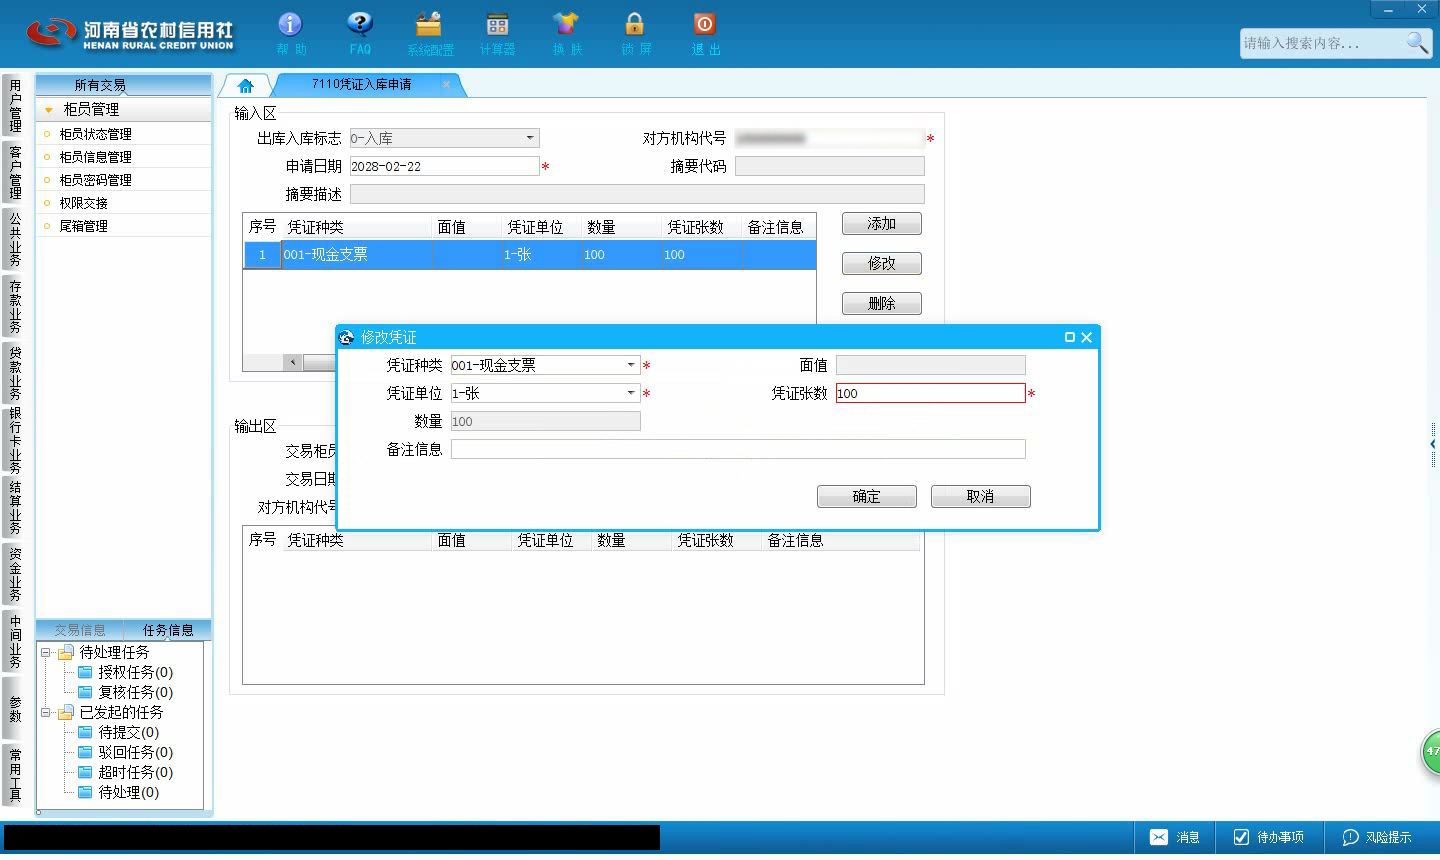This screenshot has width=1440, height=860.
Task: Confirm the dialog with the 确定 button
Action: pos(867,496)
